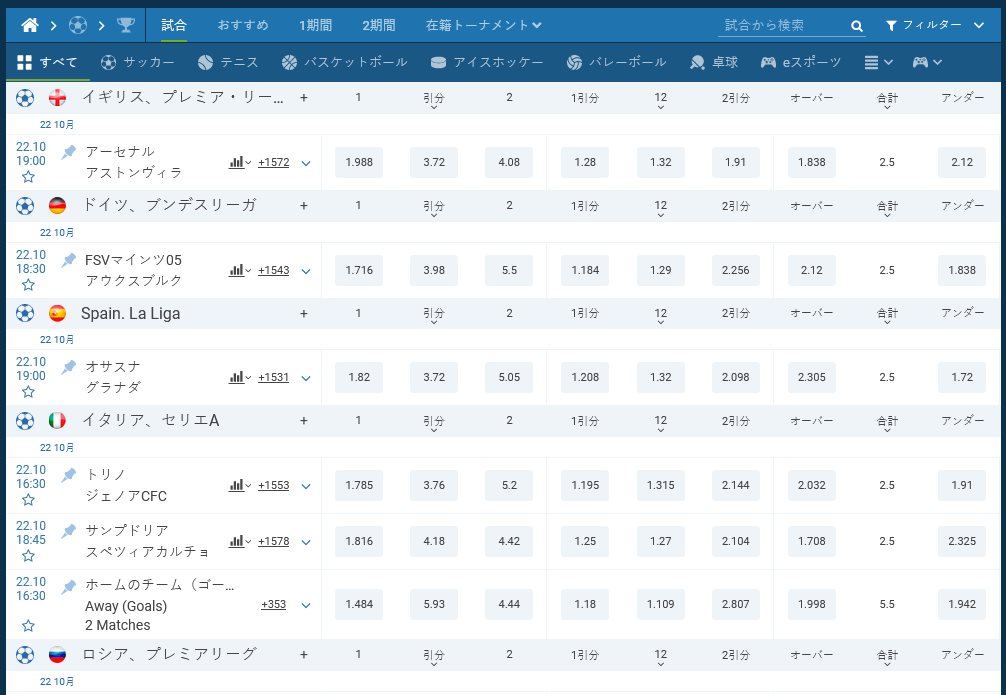1006x695 pixels.
Task: Pin the トリノ match
Action: point(69,475)
